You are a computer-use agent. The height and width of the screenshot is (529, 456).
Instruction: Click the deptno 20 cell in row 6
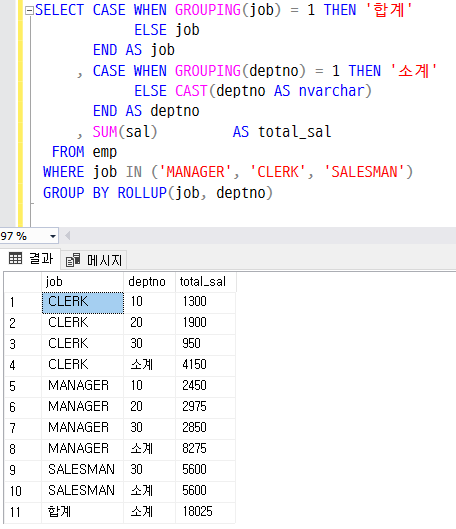149,407
